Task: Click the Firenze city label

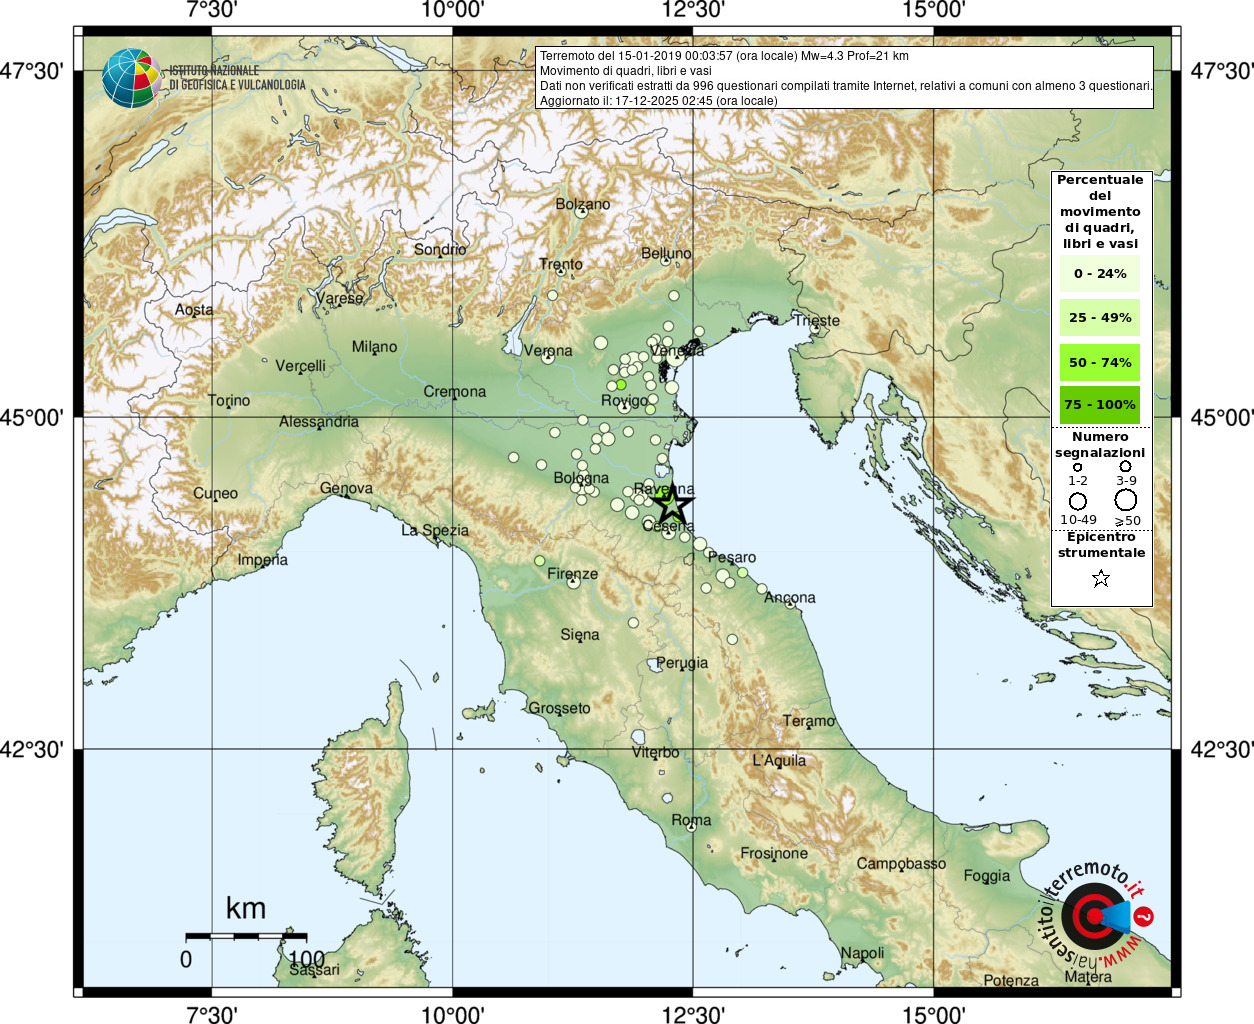Action: pos(573,573)
